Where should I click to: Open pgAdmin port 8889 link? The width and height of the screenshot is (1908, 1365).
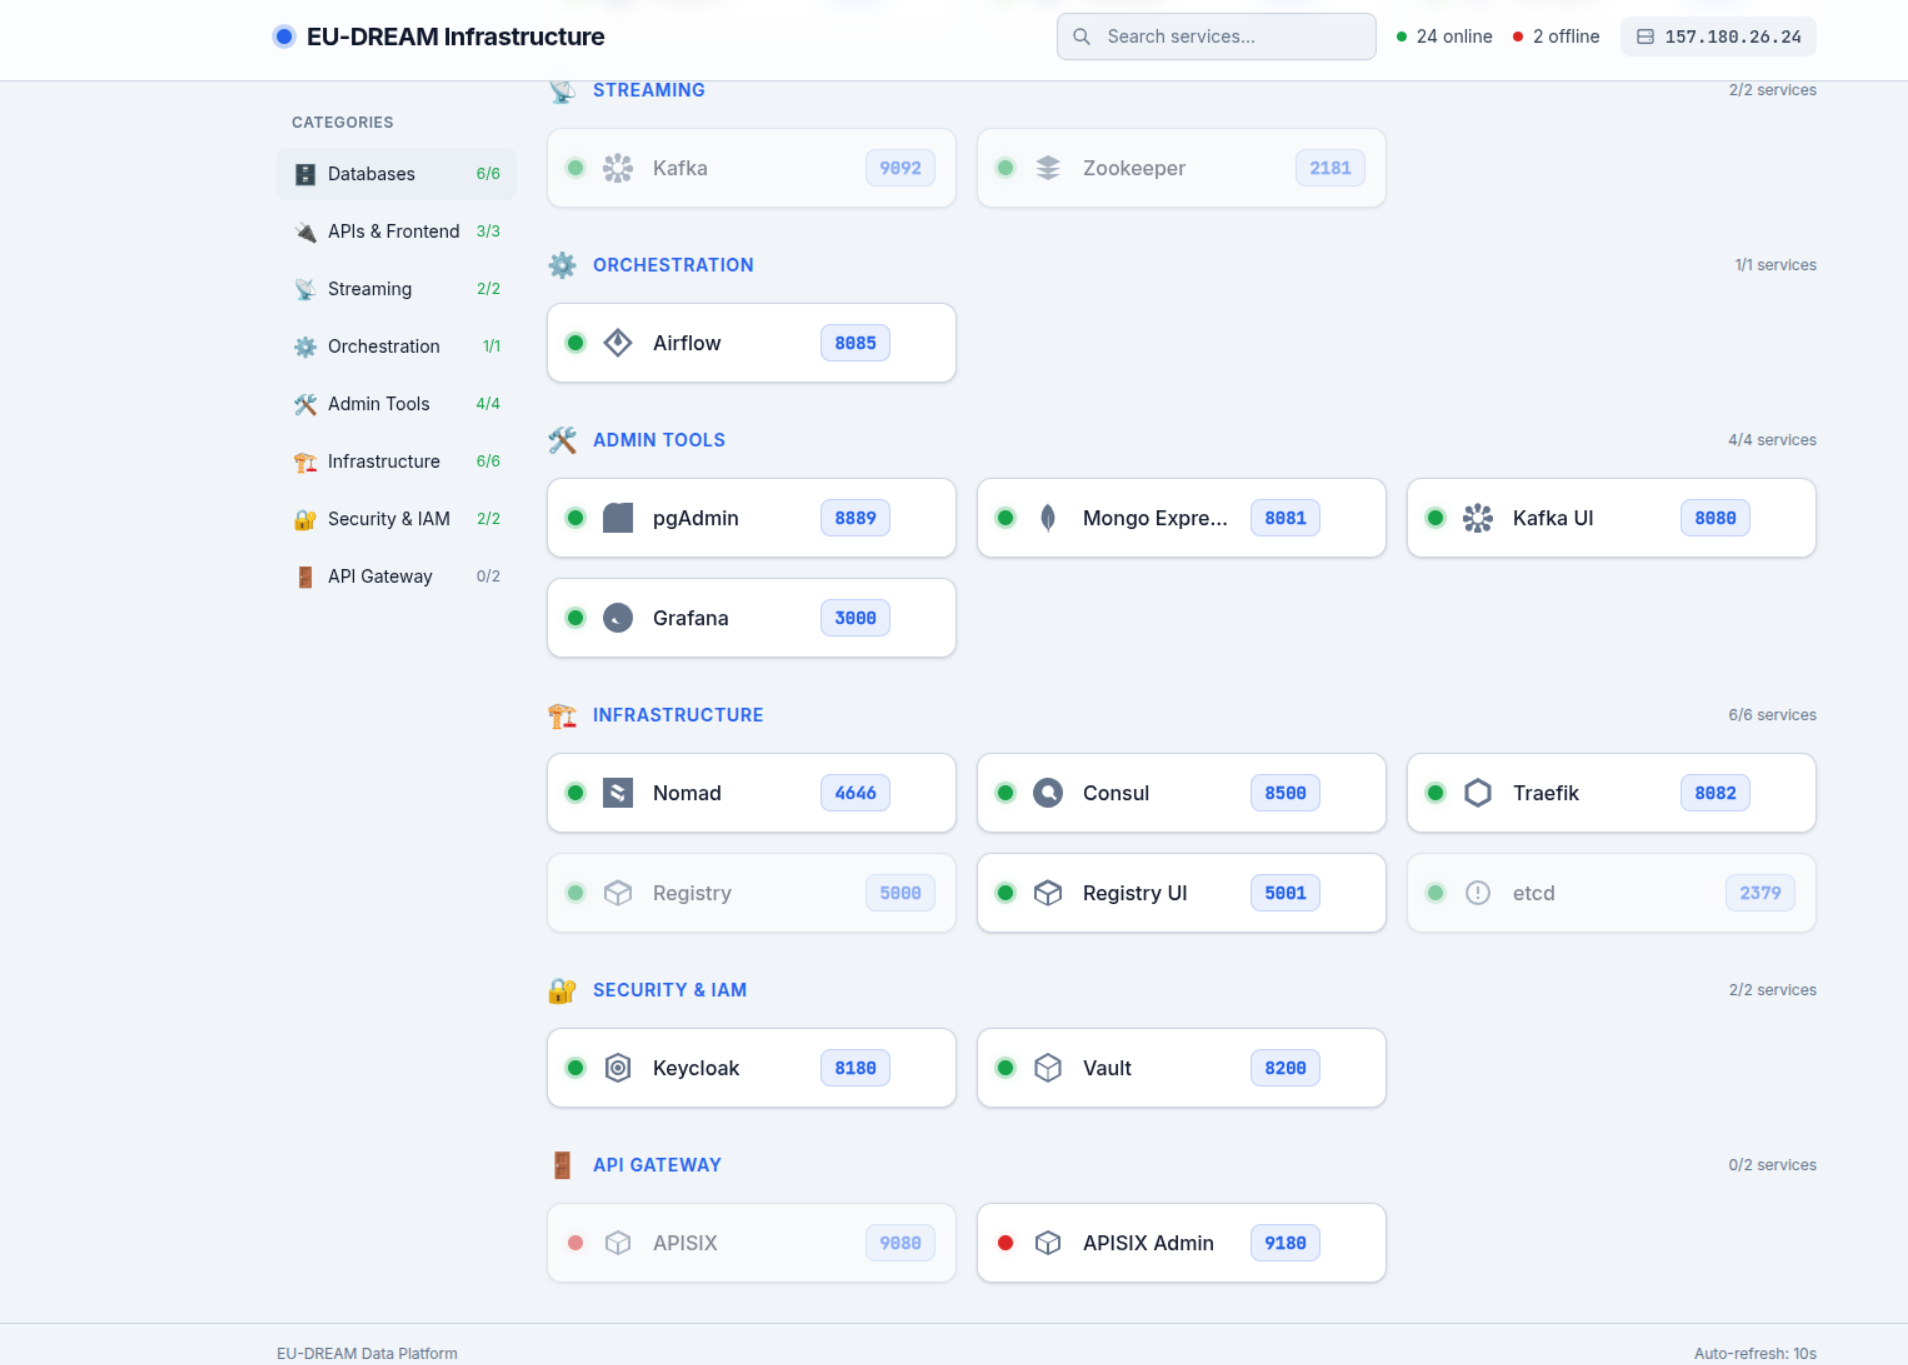855,518
